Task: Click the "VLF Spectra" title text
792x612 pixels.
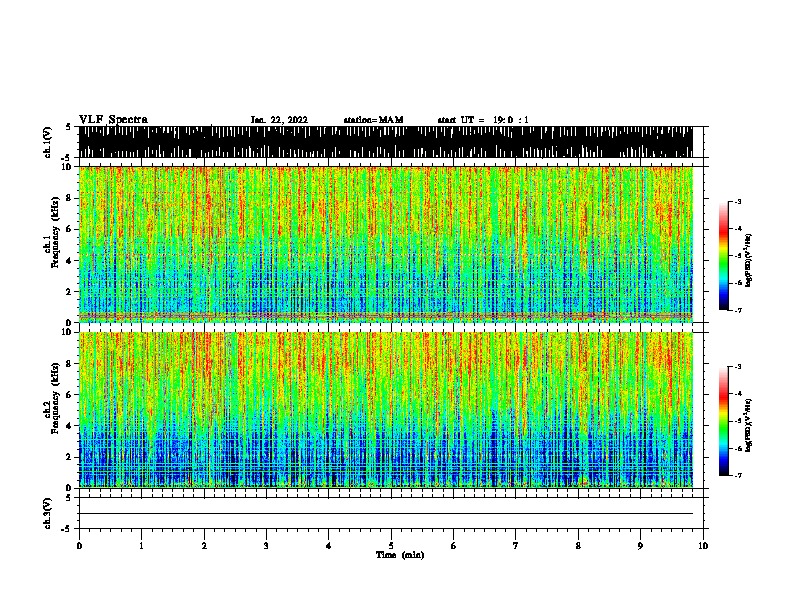Action: (x=113, y=120)
